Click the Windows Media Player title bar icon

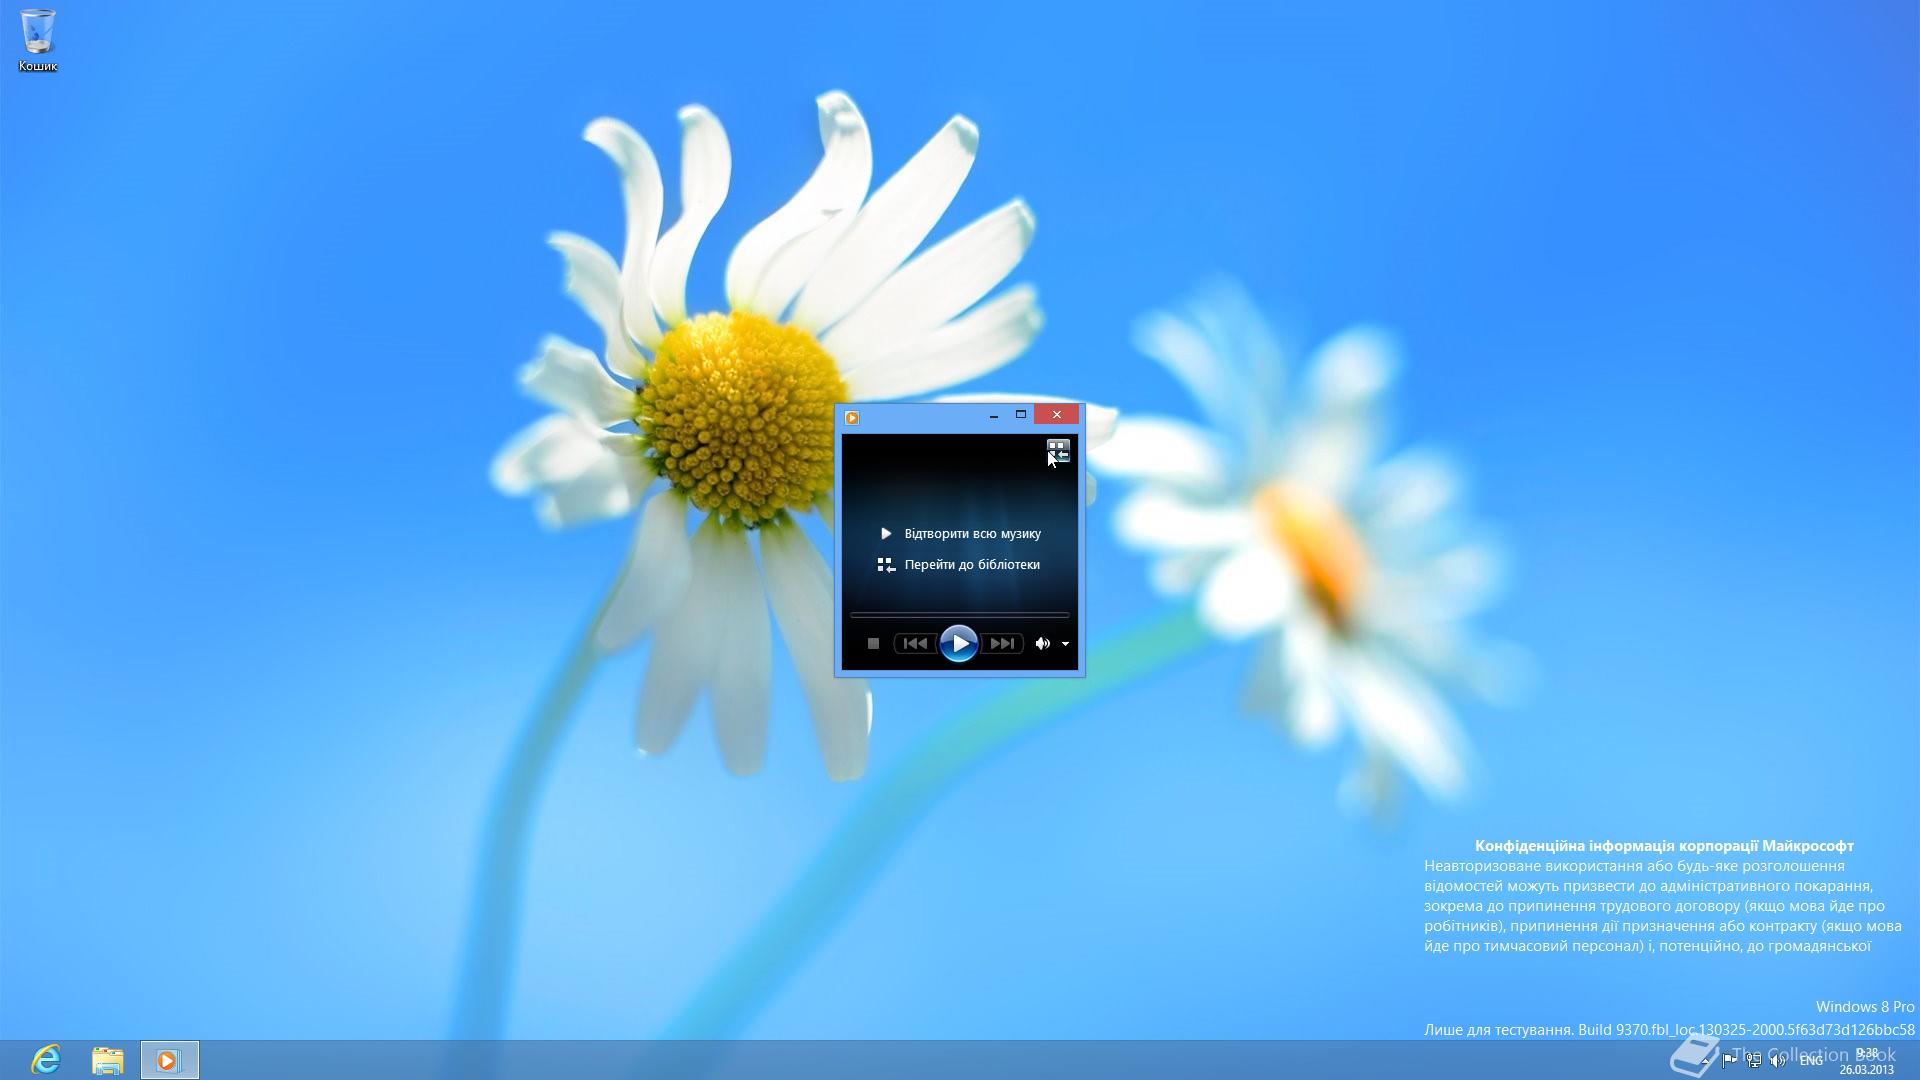(x=852, y=418)
